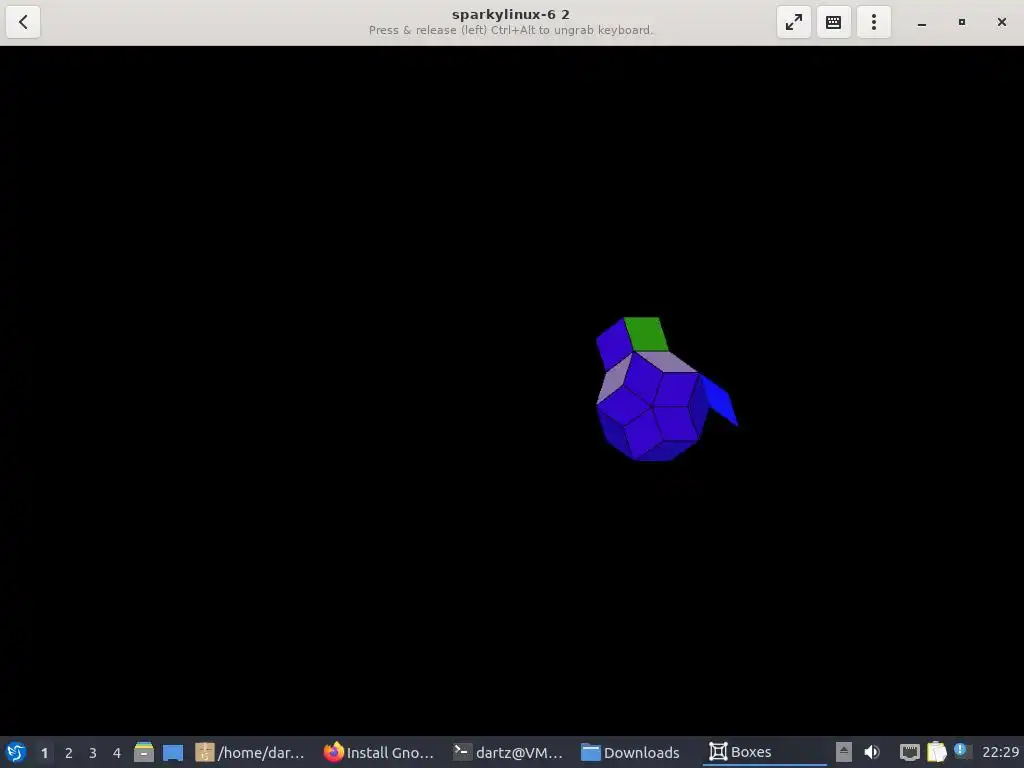Viewport: 1024px width, 768px height.
Task: Open the three-dot menu in the header bar
Action: [x=874, y=22]
